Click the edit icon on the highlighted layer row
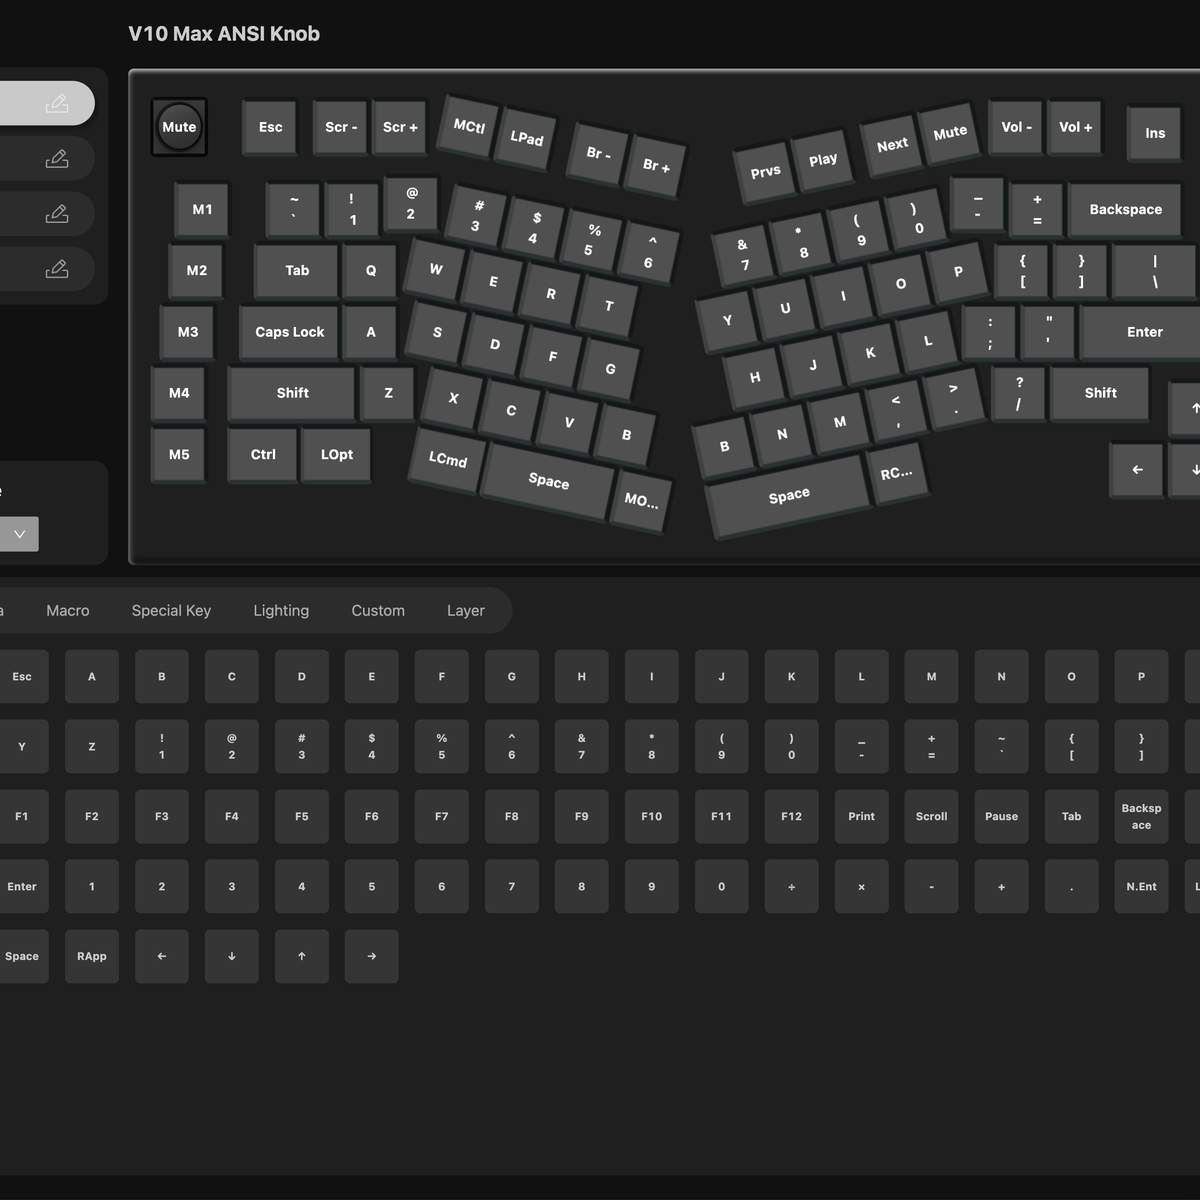 57,103
